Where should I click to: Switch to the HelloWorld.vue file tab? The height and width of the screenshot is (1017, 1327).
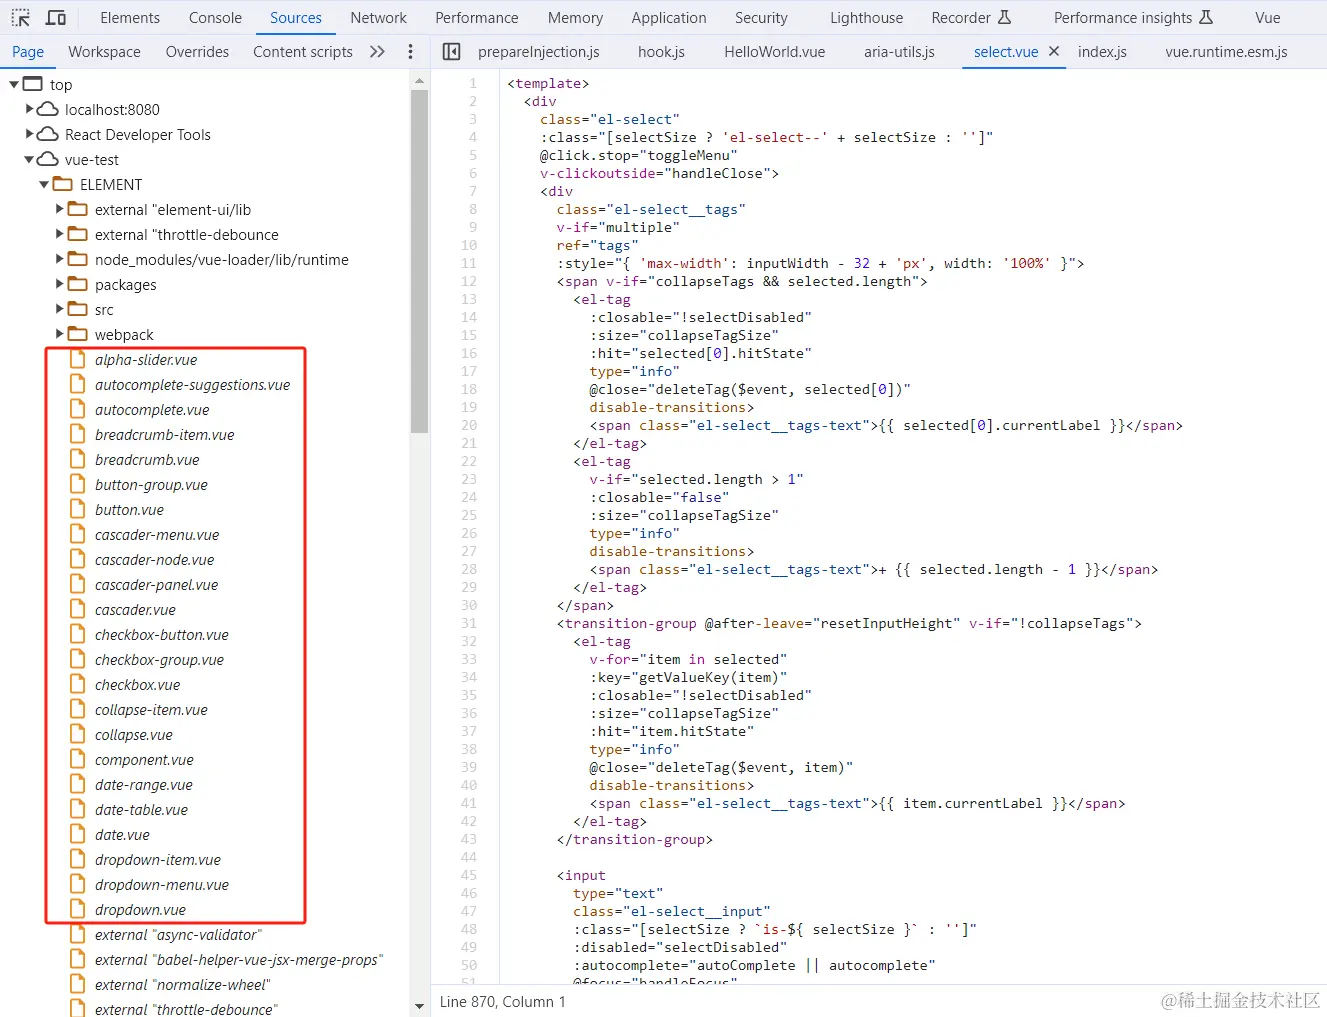(x=775, y=52)
